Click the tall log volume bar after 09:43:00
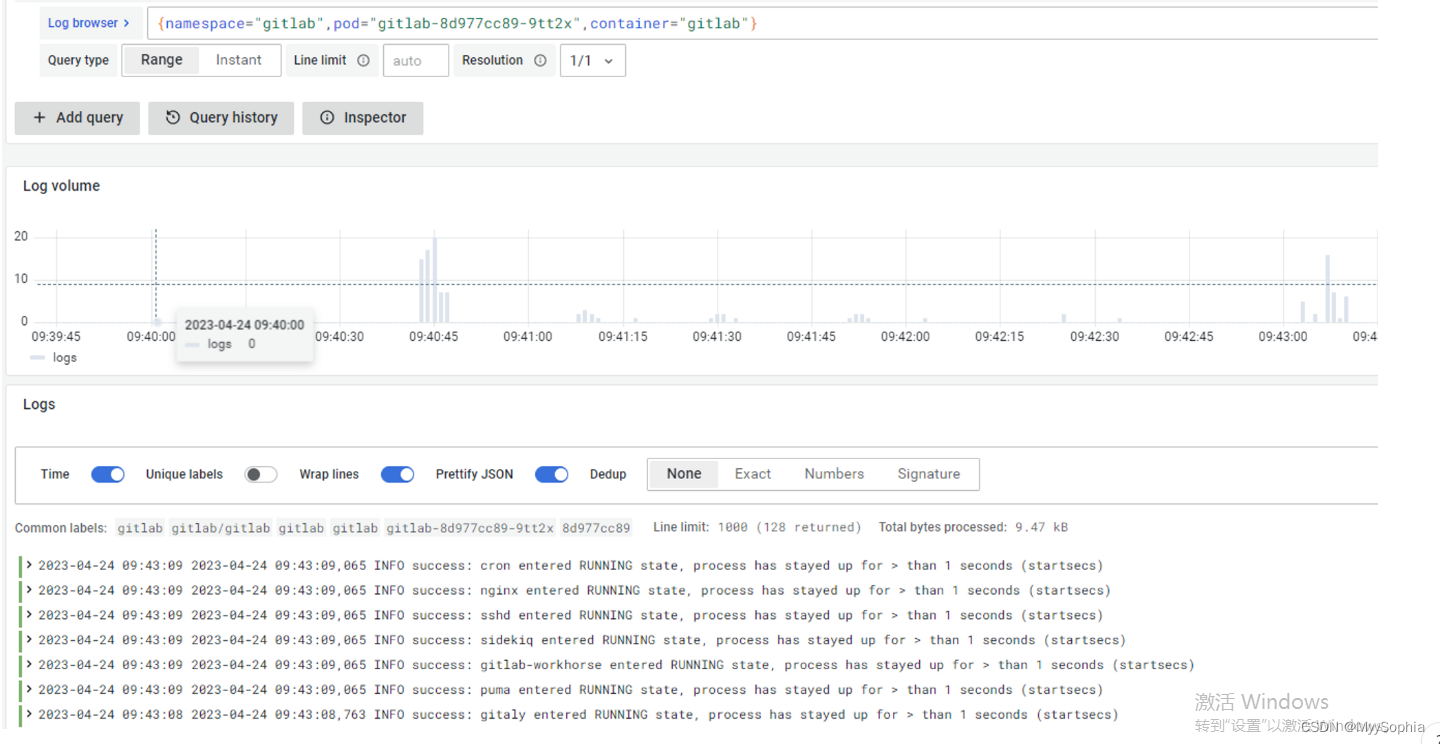The height and width of the screenshot is (744, 1440). (1327, 288)
